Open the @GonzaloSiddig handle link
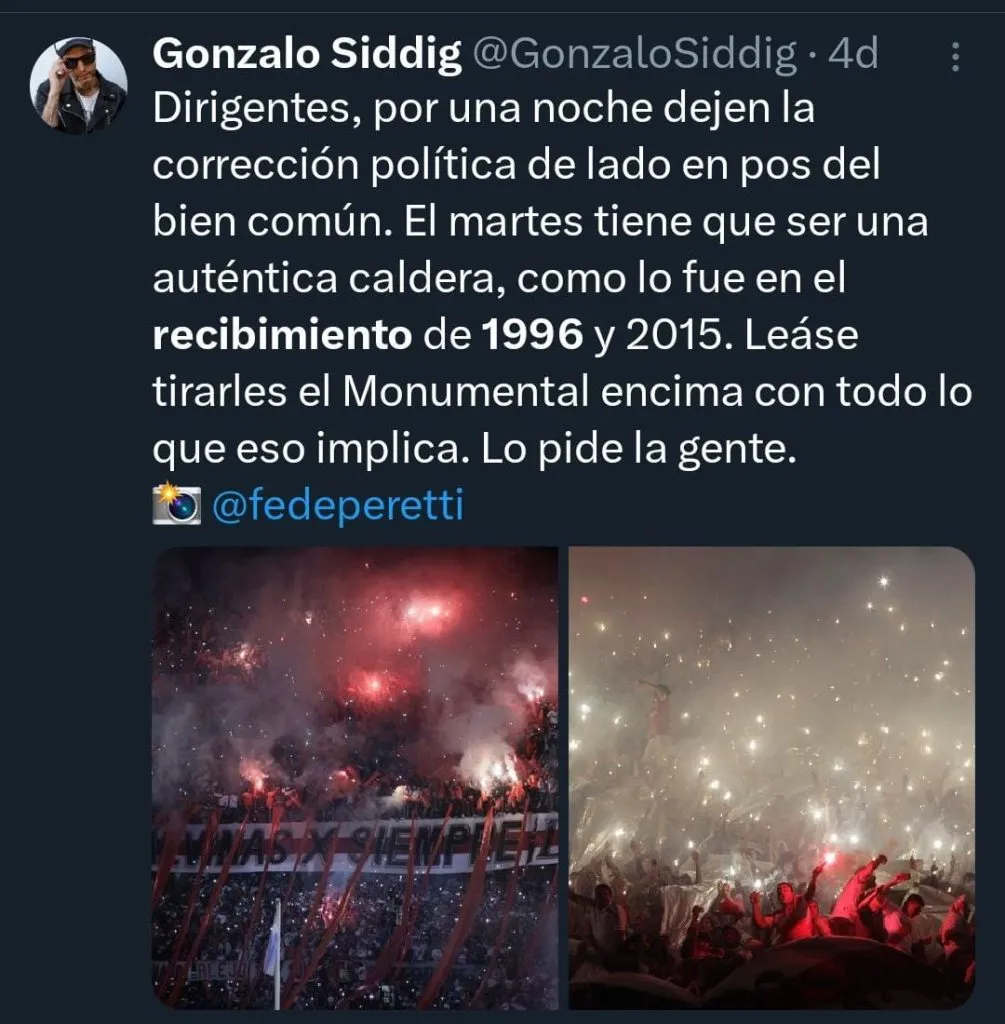 634,55
